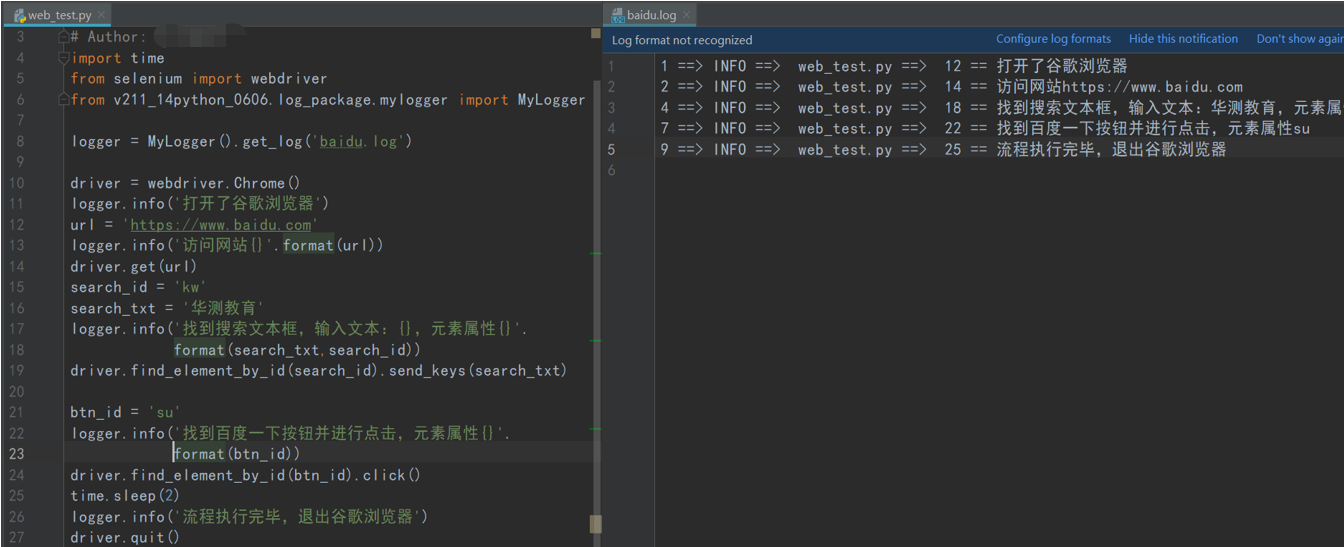Click the 'from selenium import webdriver' line
Screen dimensions: 1344x547
coord(199,78)
